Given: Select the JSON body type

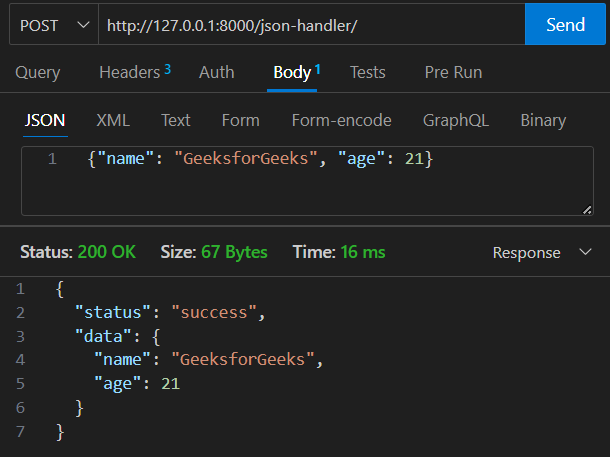Looking at the screenshot, I should 44,120.
